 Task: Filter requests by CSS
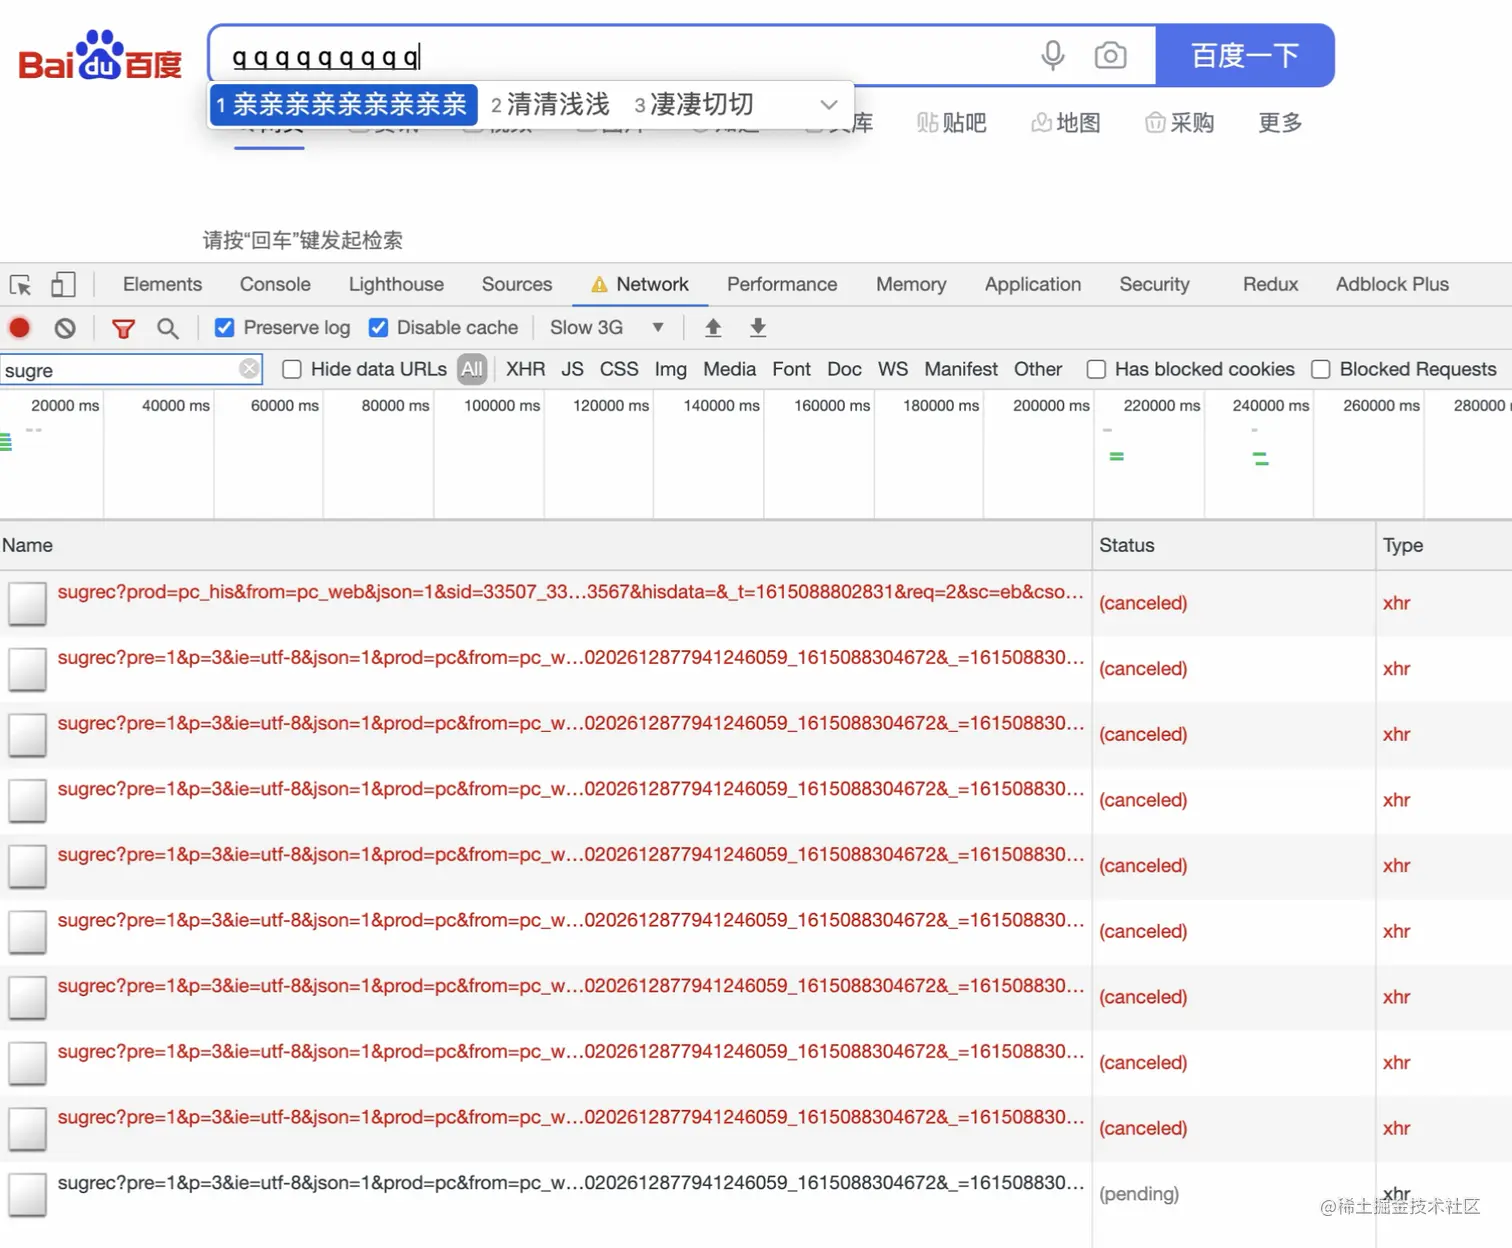tap(619, 369)
